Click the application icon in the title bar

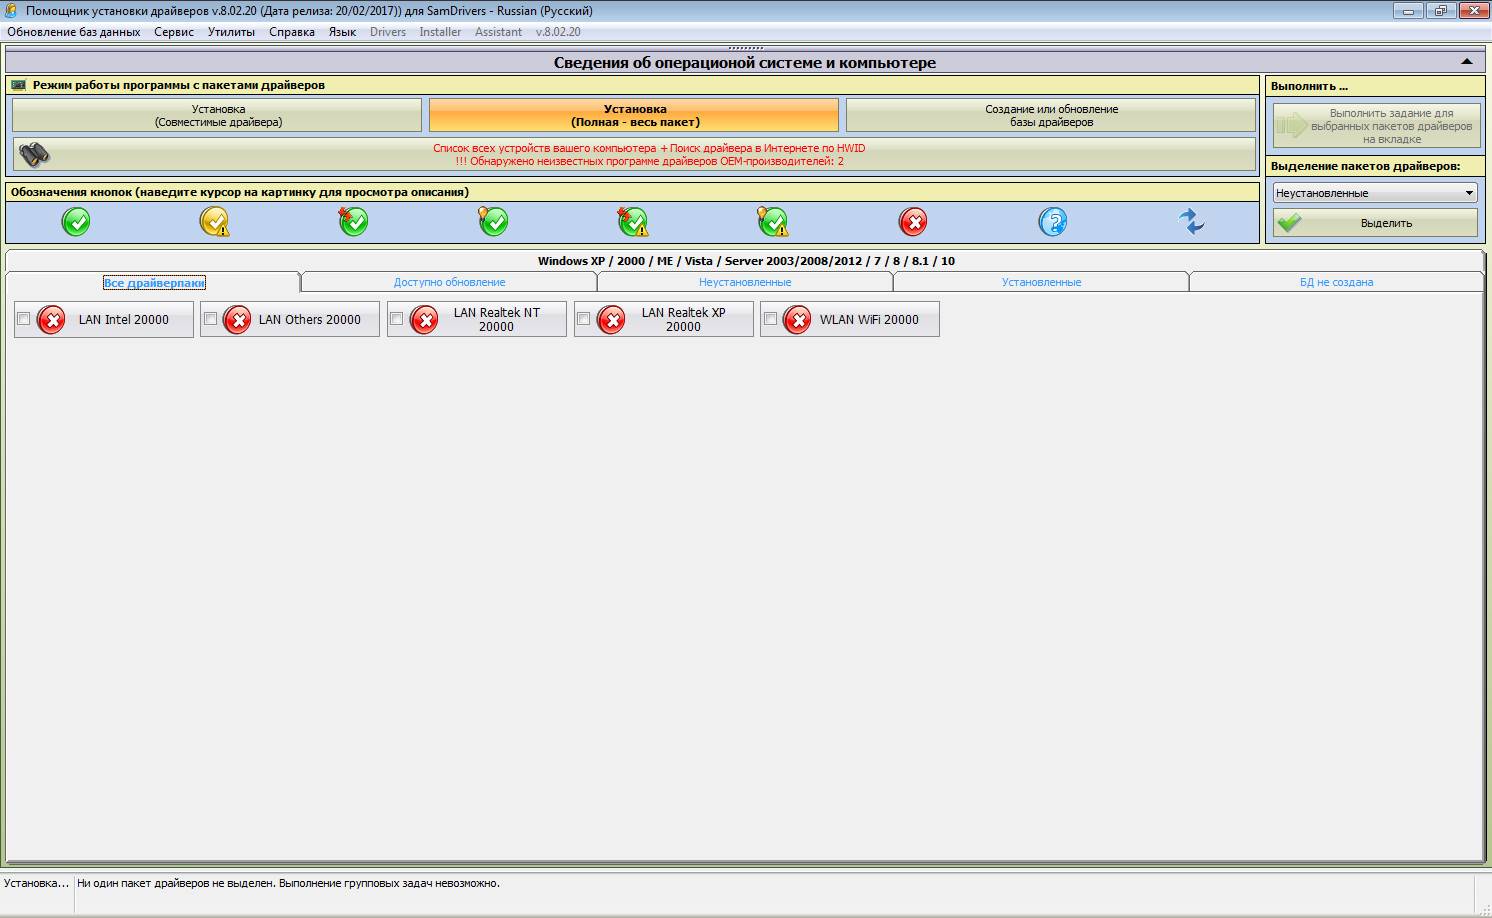[x=11, y=11]
